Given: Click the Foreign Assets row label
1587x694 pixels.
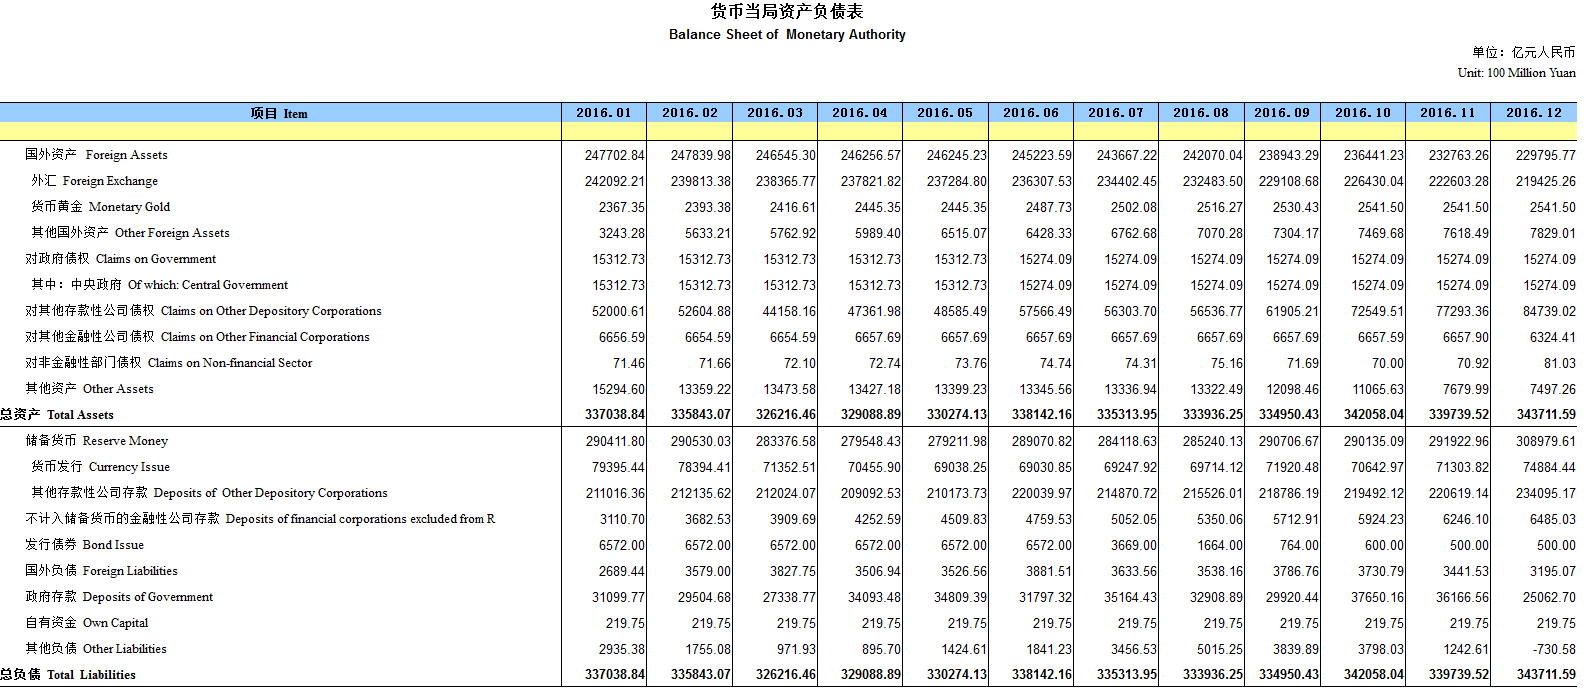Looking at the screenshot, I should (96, 155).
